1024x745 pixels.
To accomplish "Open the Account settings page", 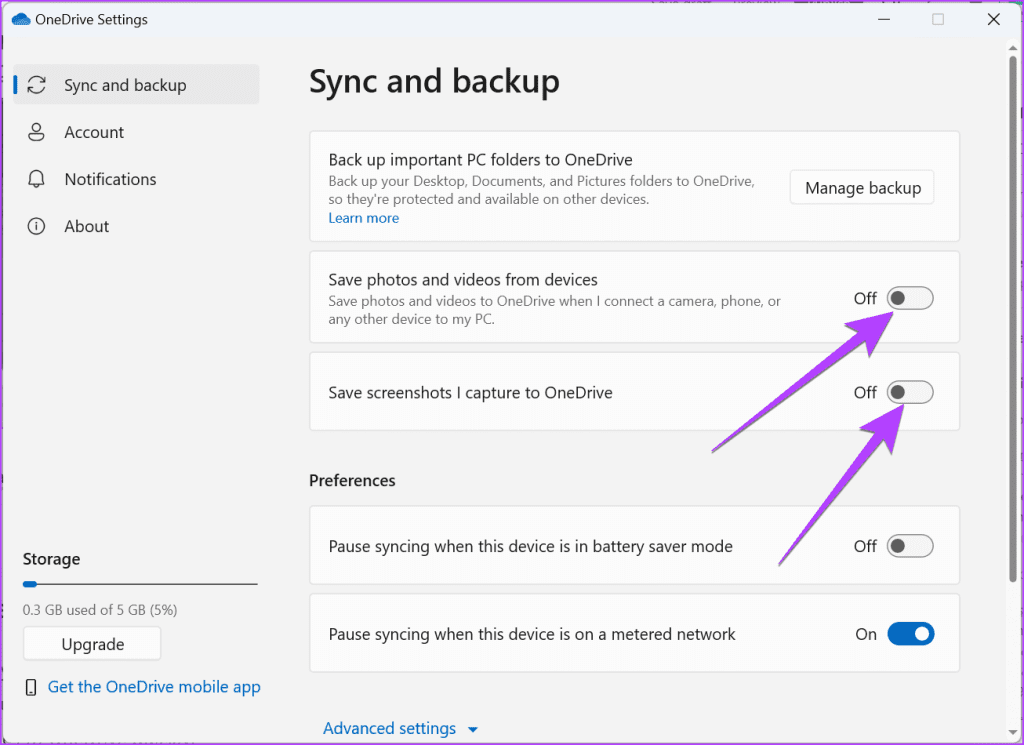I will pos(94,132).
